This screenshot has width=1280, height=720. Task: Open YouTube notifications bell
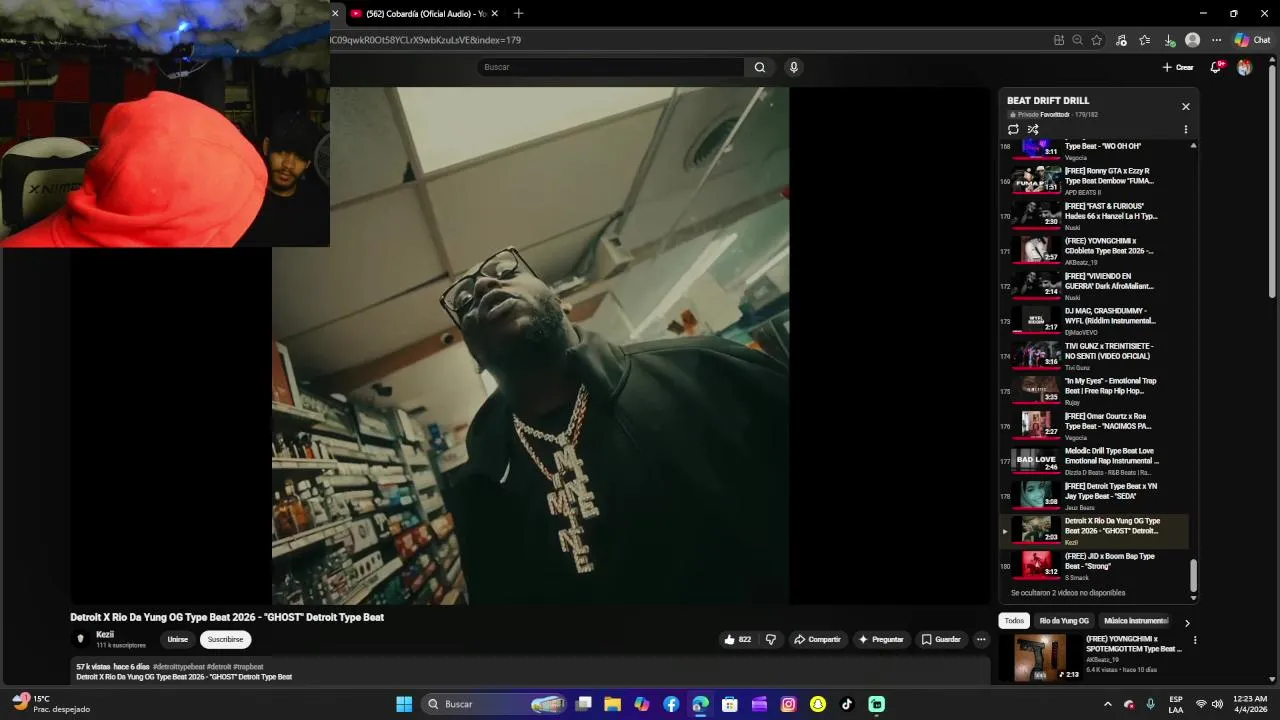1216,67
